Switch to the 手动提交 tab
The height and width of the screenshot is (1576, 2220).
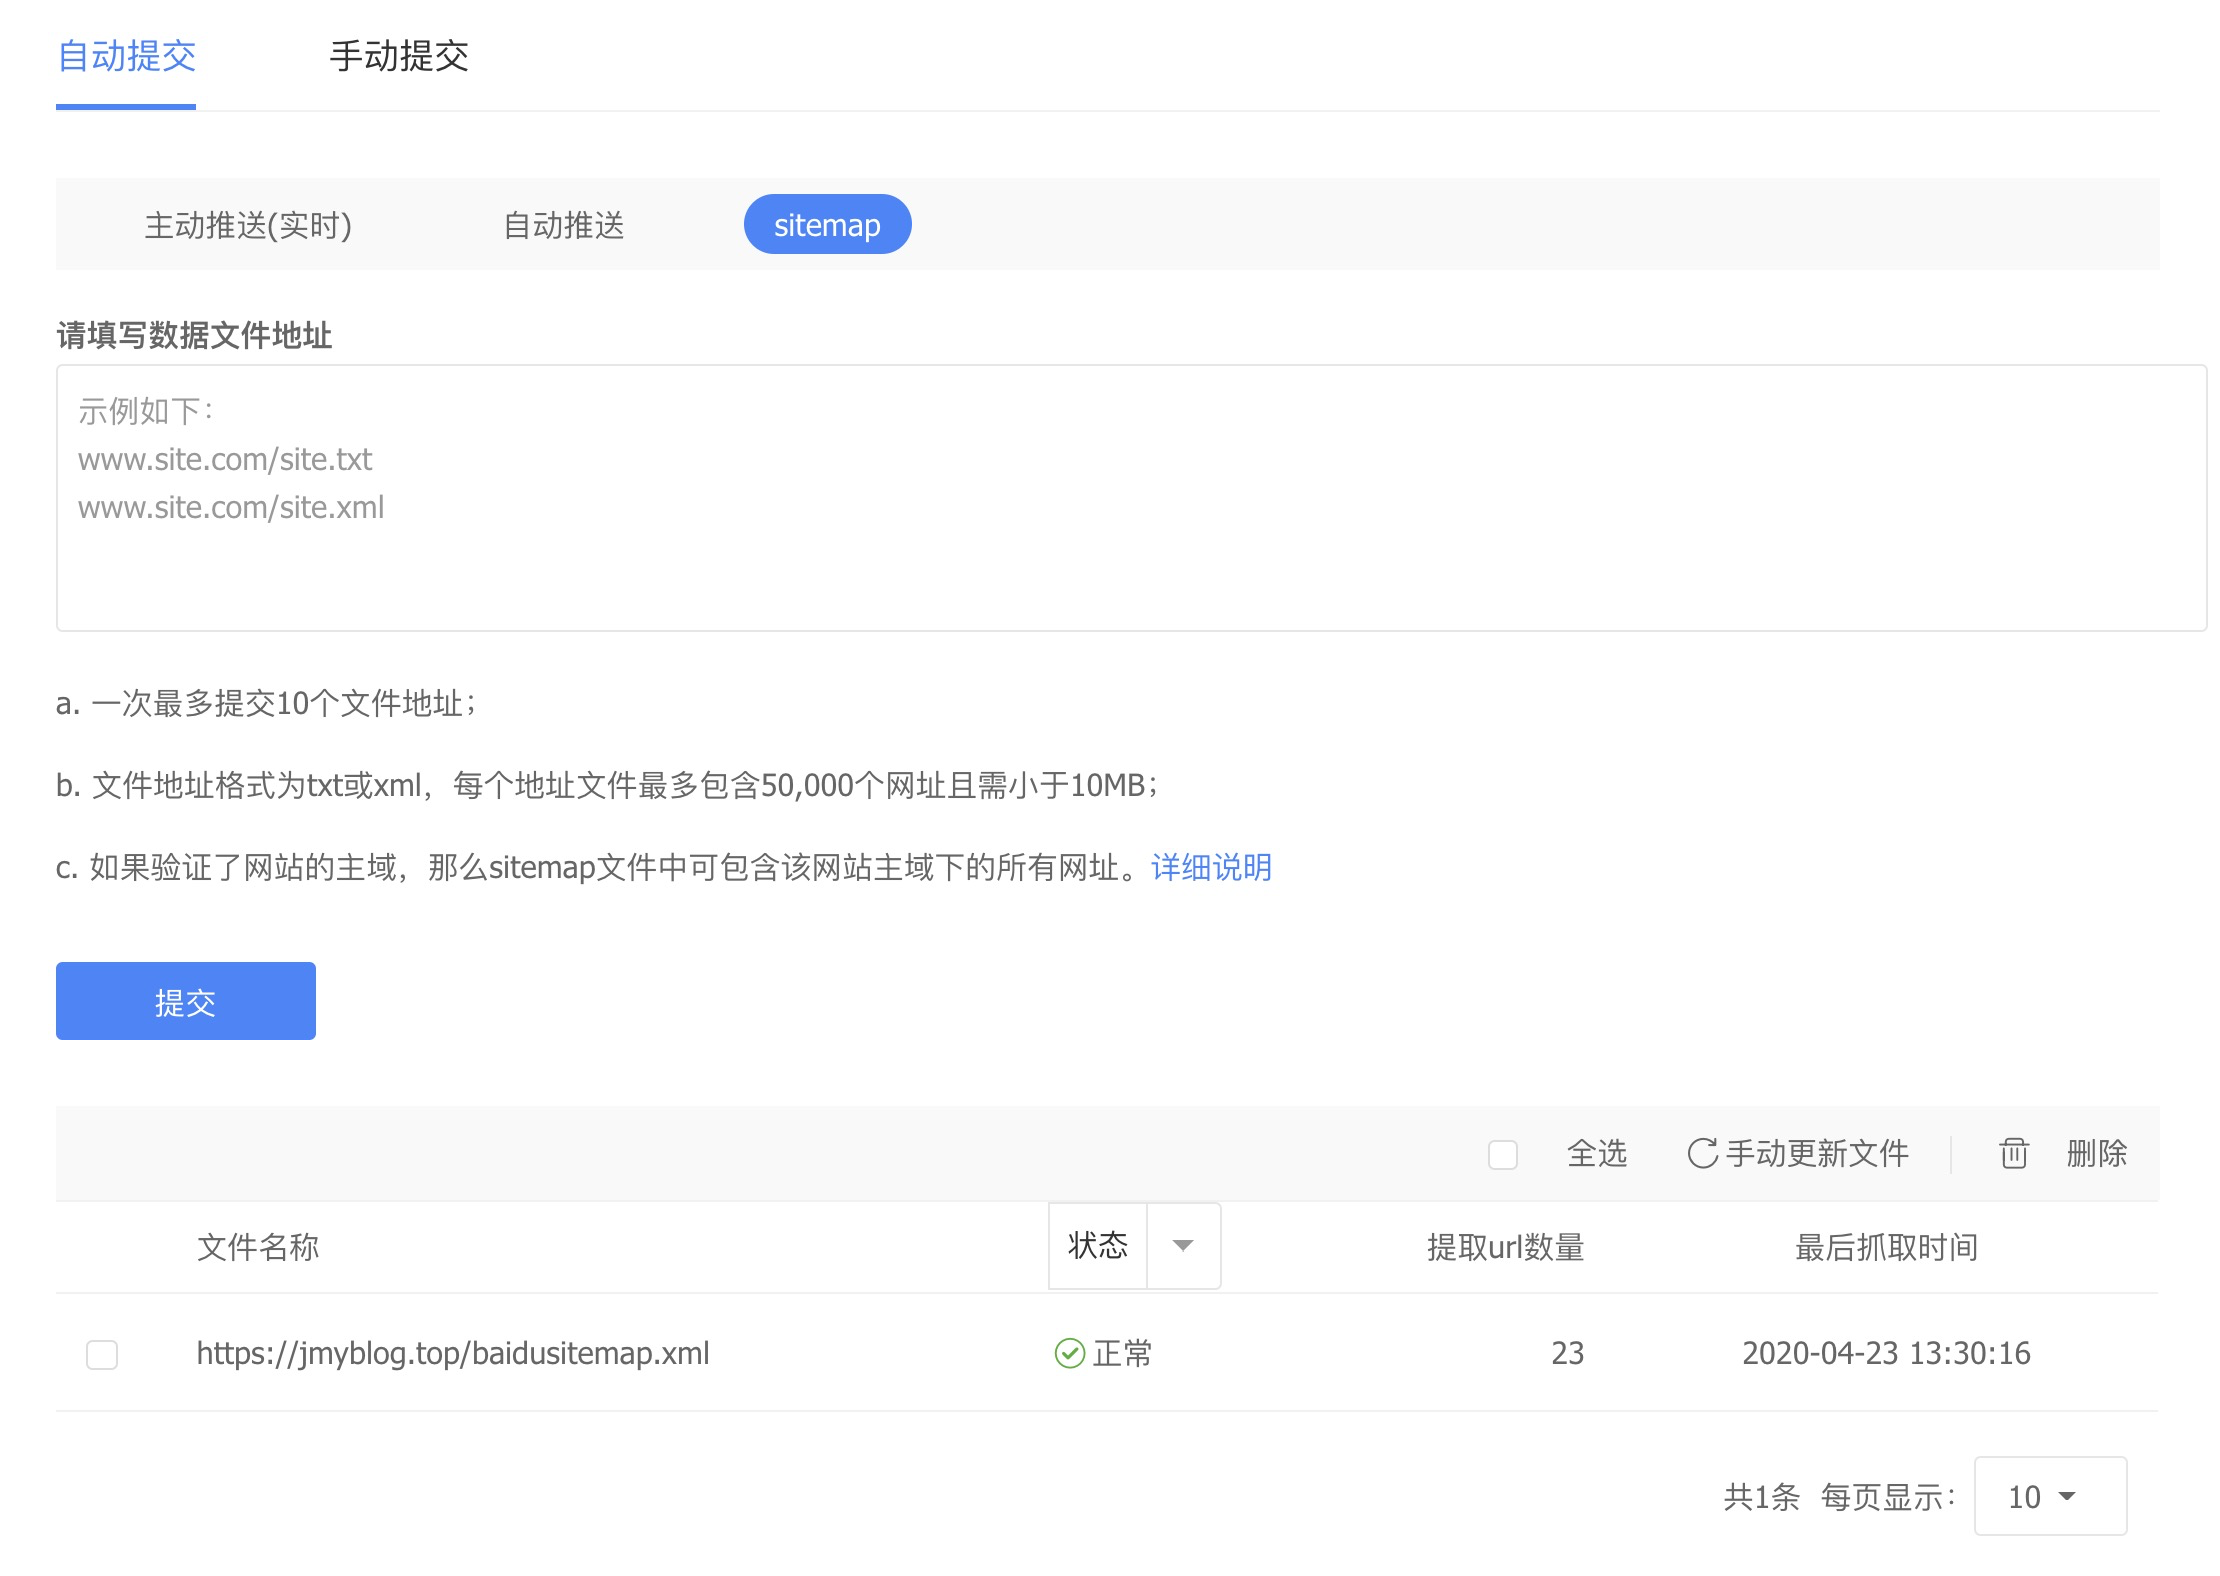(399, 56)
